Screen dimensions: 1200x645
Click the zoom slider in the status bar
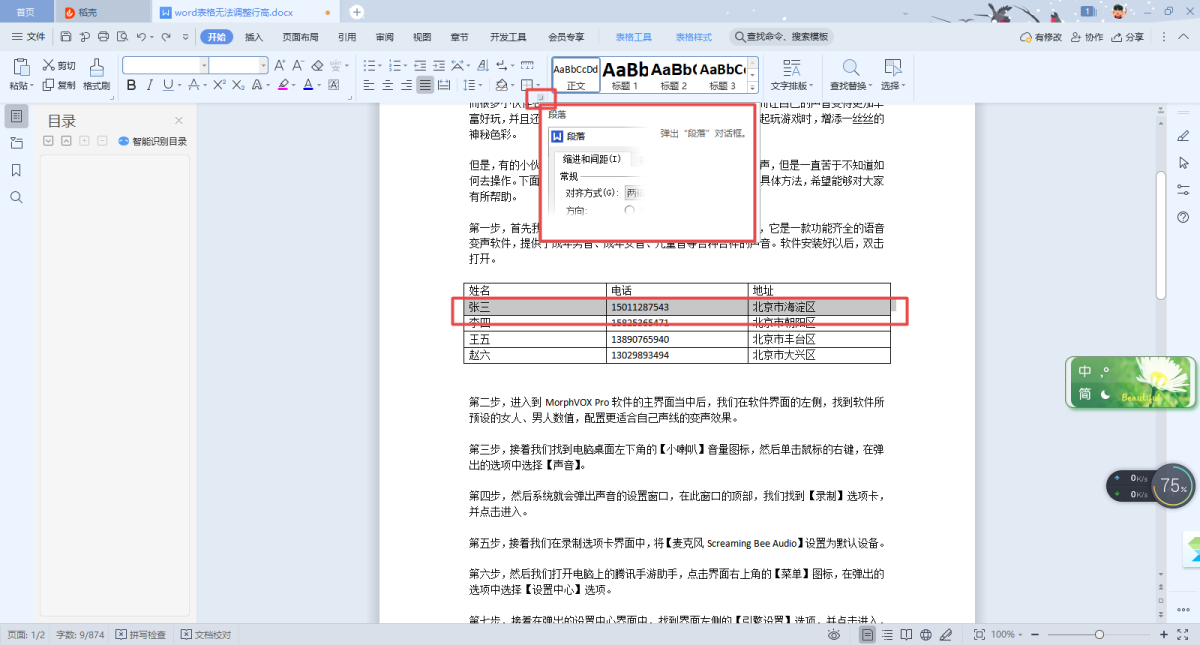(1099, 634)
